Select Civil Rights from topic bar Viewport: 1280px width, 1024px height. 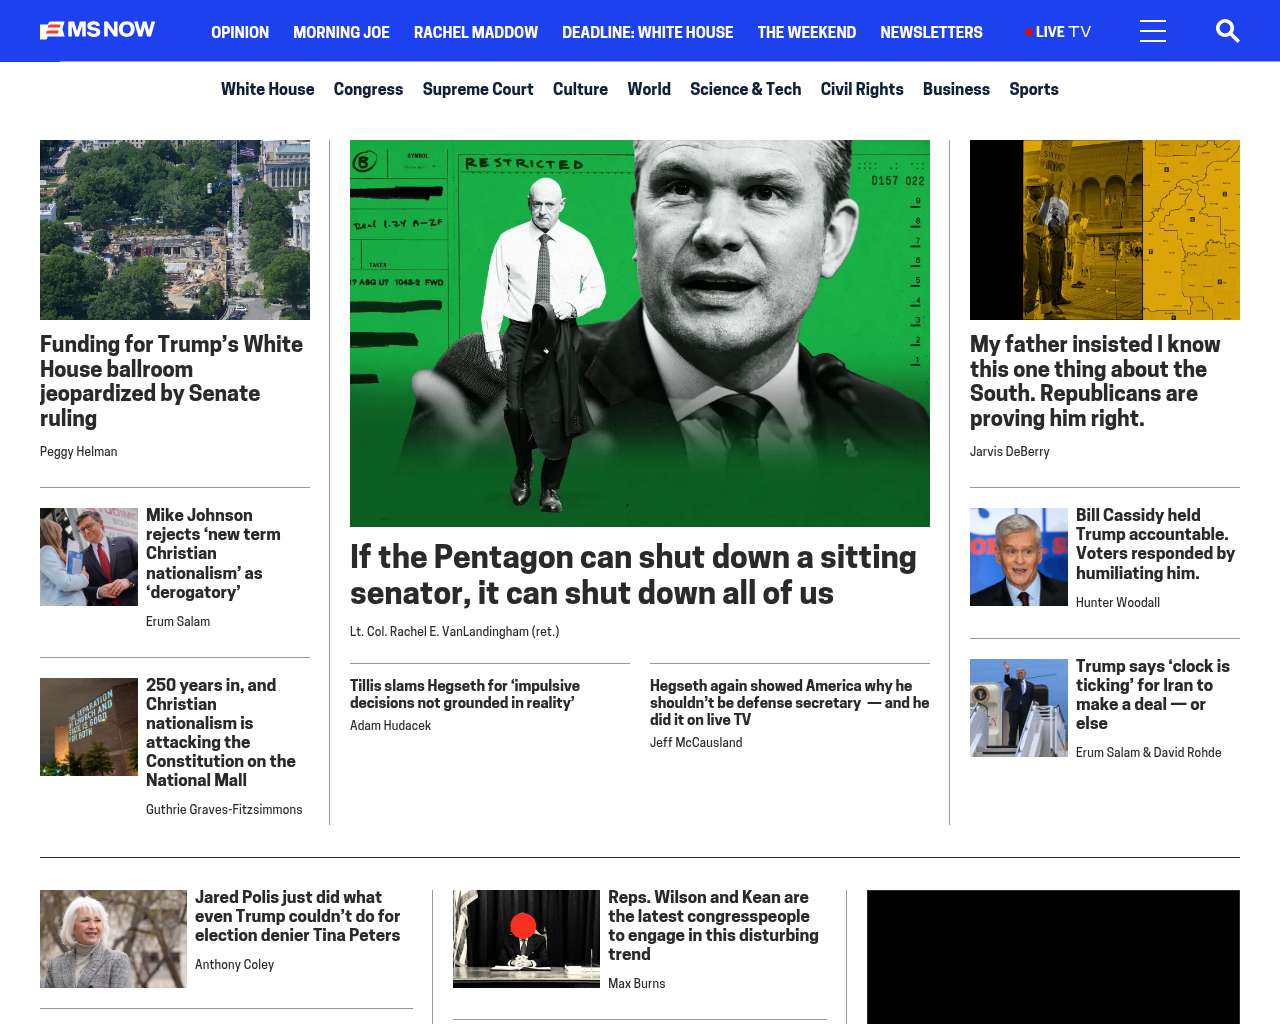[862, 89]
